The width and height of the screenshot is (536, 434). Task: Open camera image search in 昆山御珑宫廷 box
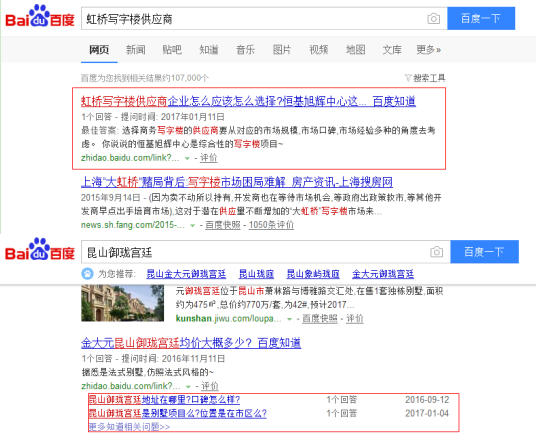(437, 252)
